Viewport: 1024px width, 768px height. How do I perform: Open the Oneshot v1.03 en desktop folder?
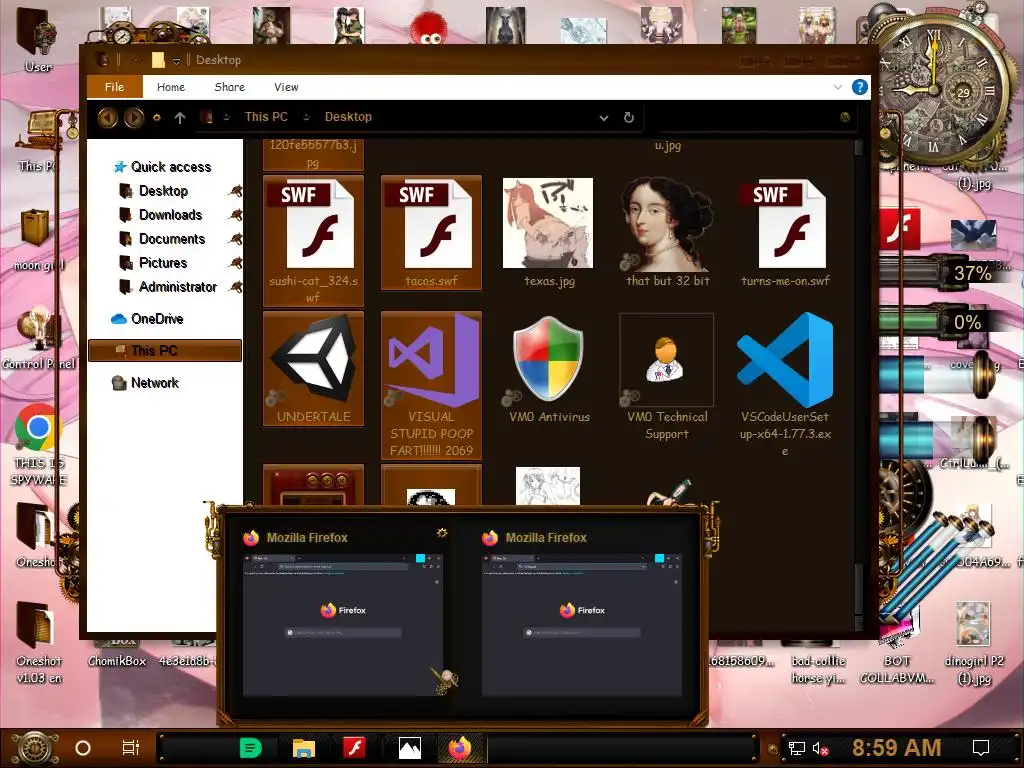tap(39, 643)
